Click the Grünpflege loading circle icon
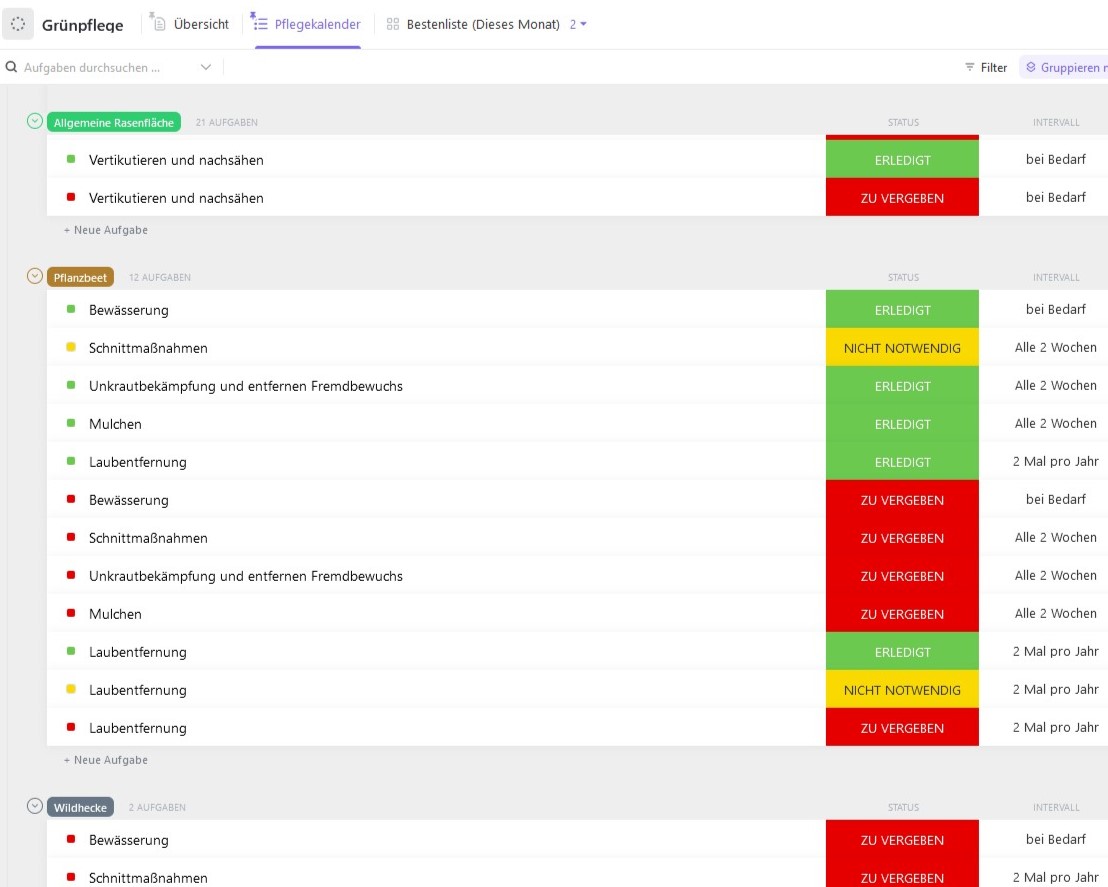The height and width of the screenshot is (887, 1108). tap(18, 24)
